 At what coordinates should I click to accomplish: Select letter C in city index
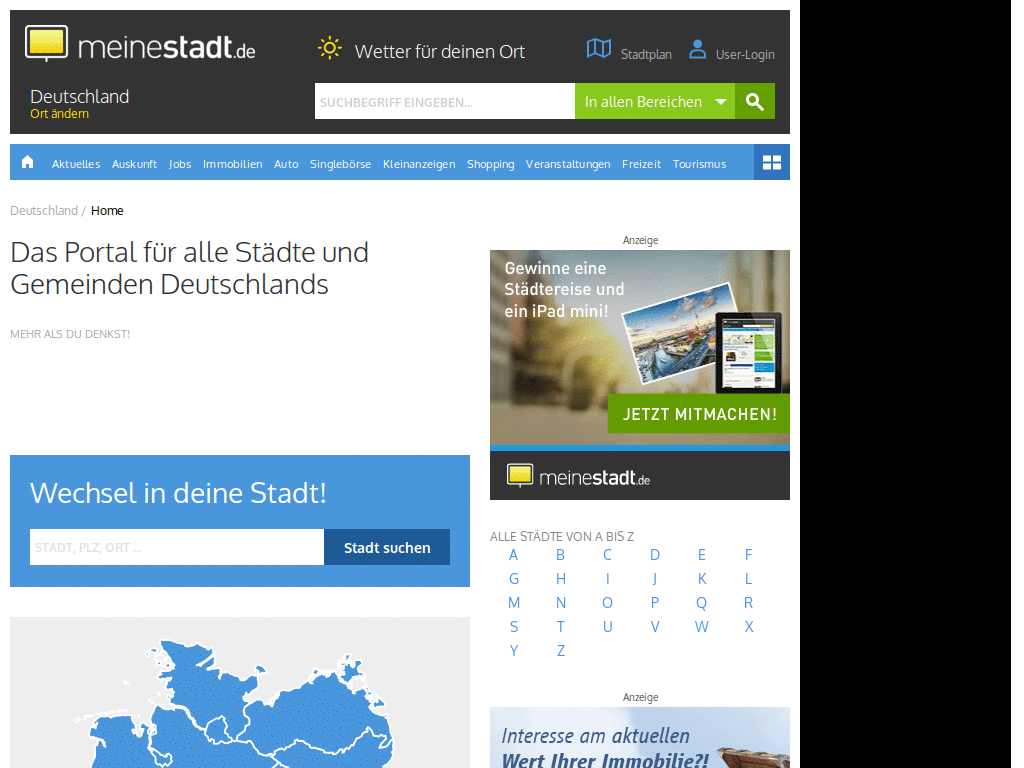coord(607,555)
